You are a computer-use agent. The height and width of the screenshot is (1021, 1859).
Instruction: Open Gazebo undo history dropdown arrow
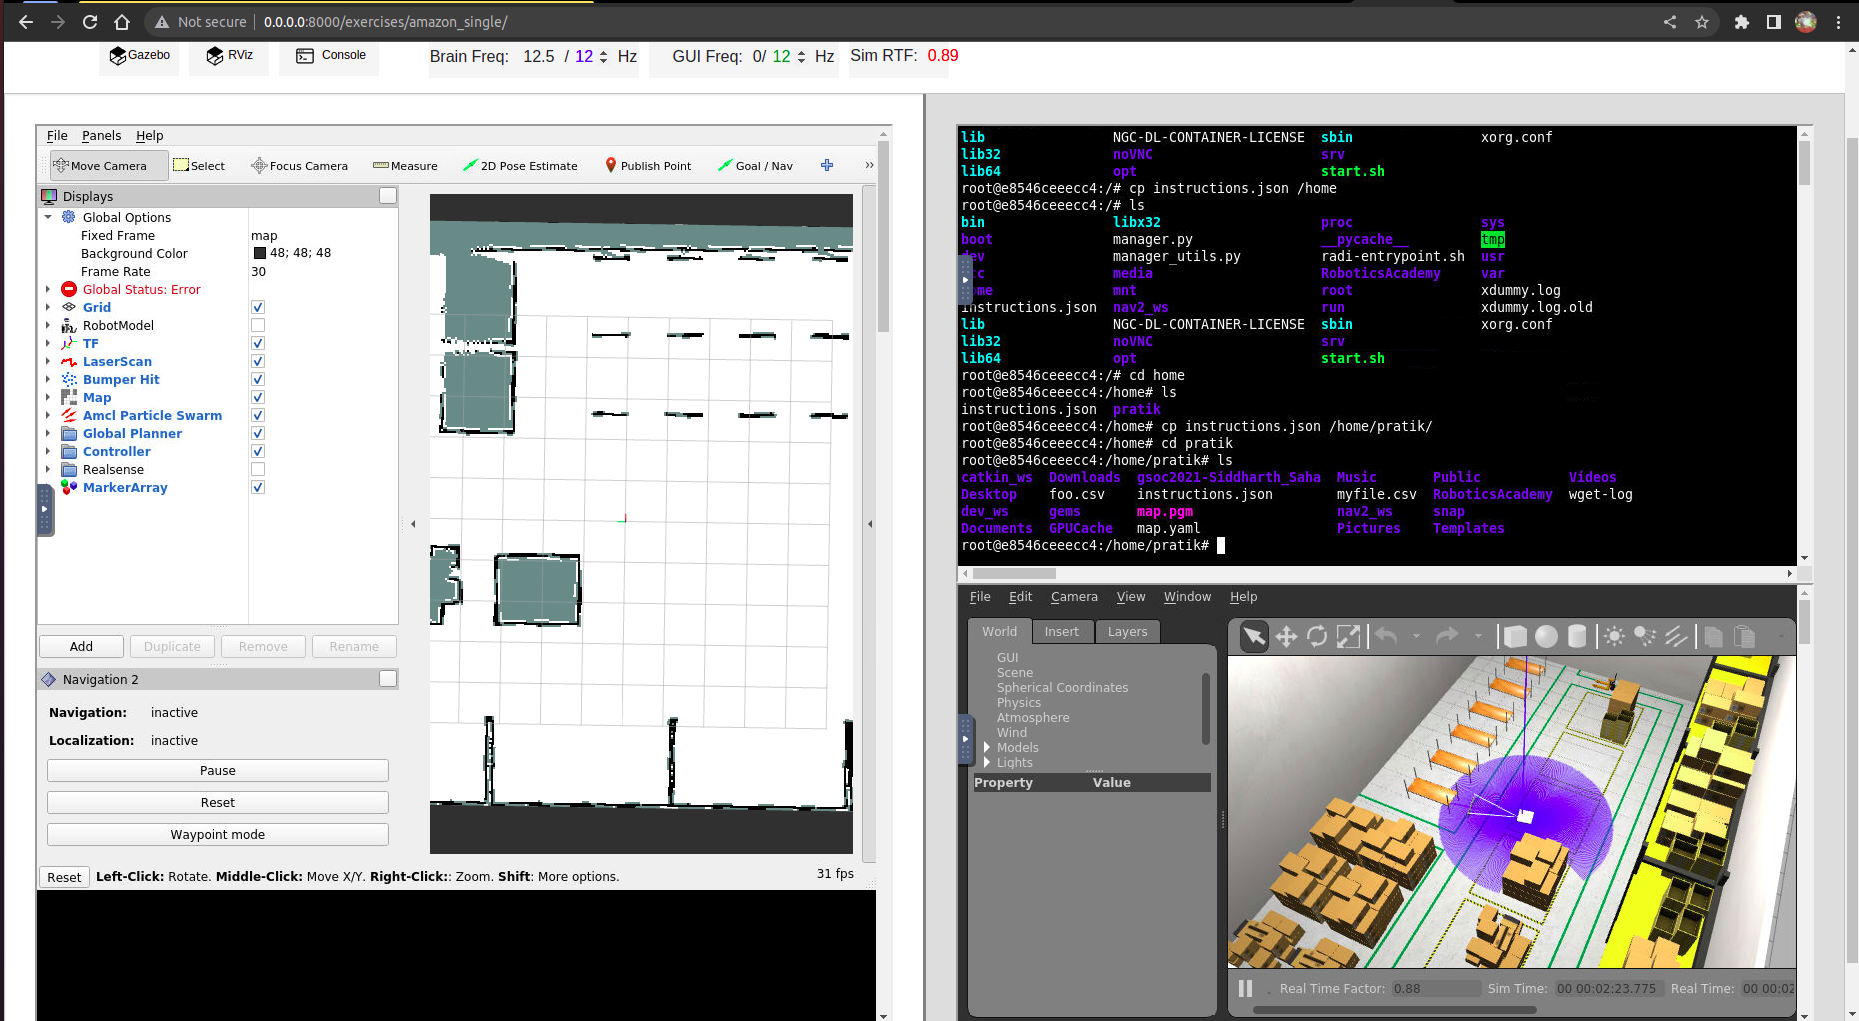click(1416, 636)
